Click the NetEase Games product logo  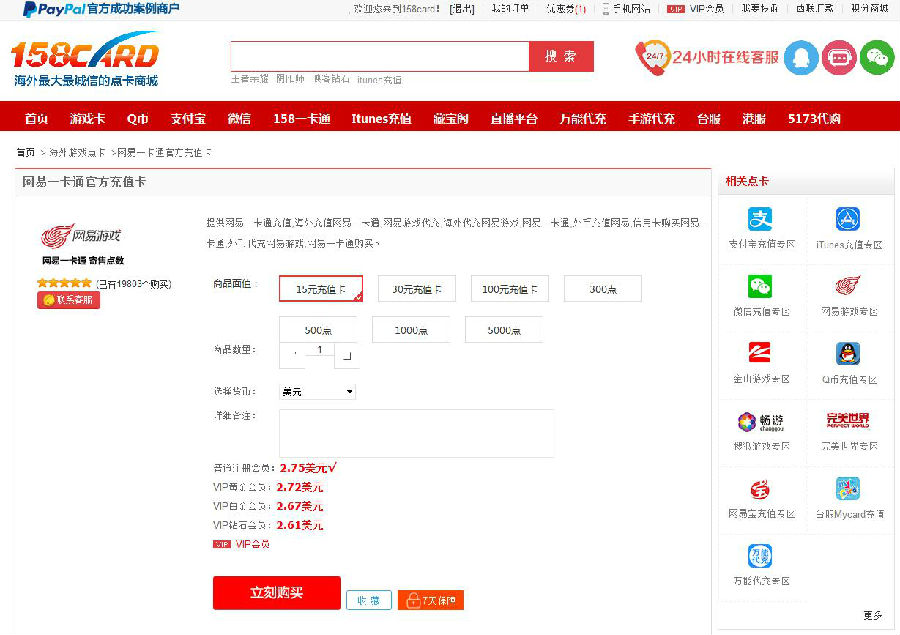(82, 235)
